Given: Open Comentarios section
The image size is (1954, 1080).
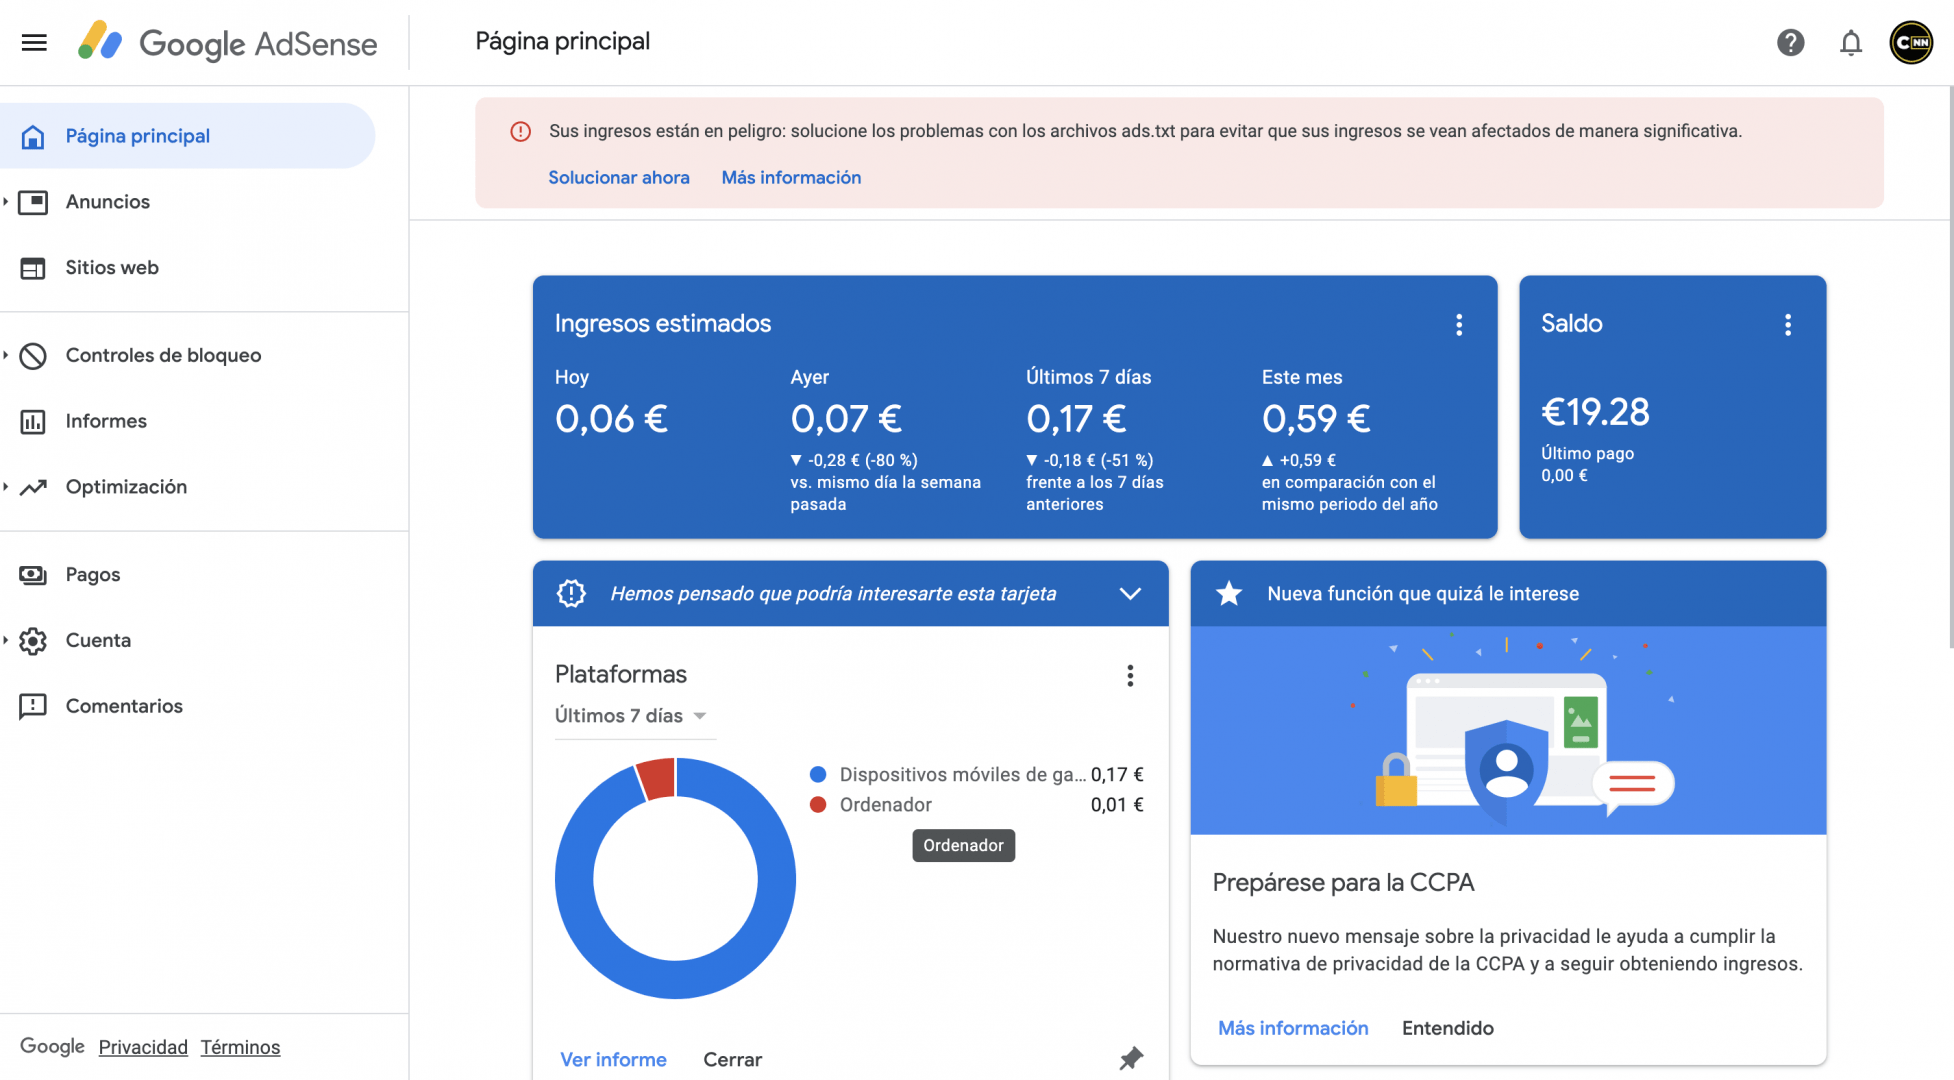Looking at the screenshot, I should [124, 707].
